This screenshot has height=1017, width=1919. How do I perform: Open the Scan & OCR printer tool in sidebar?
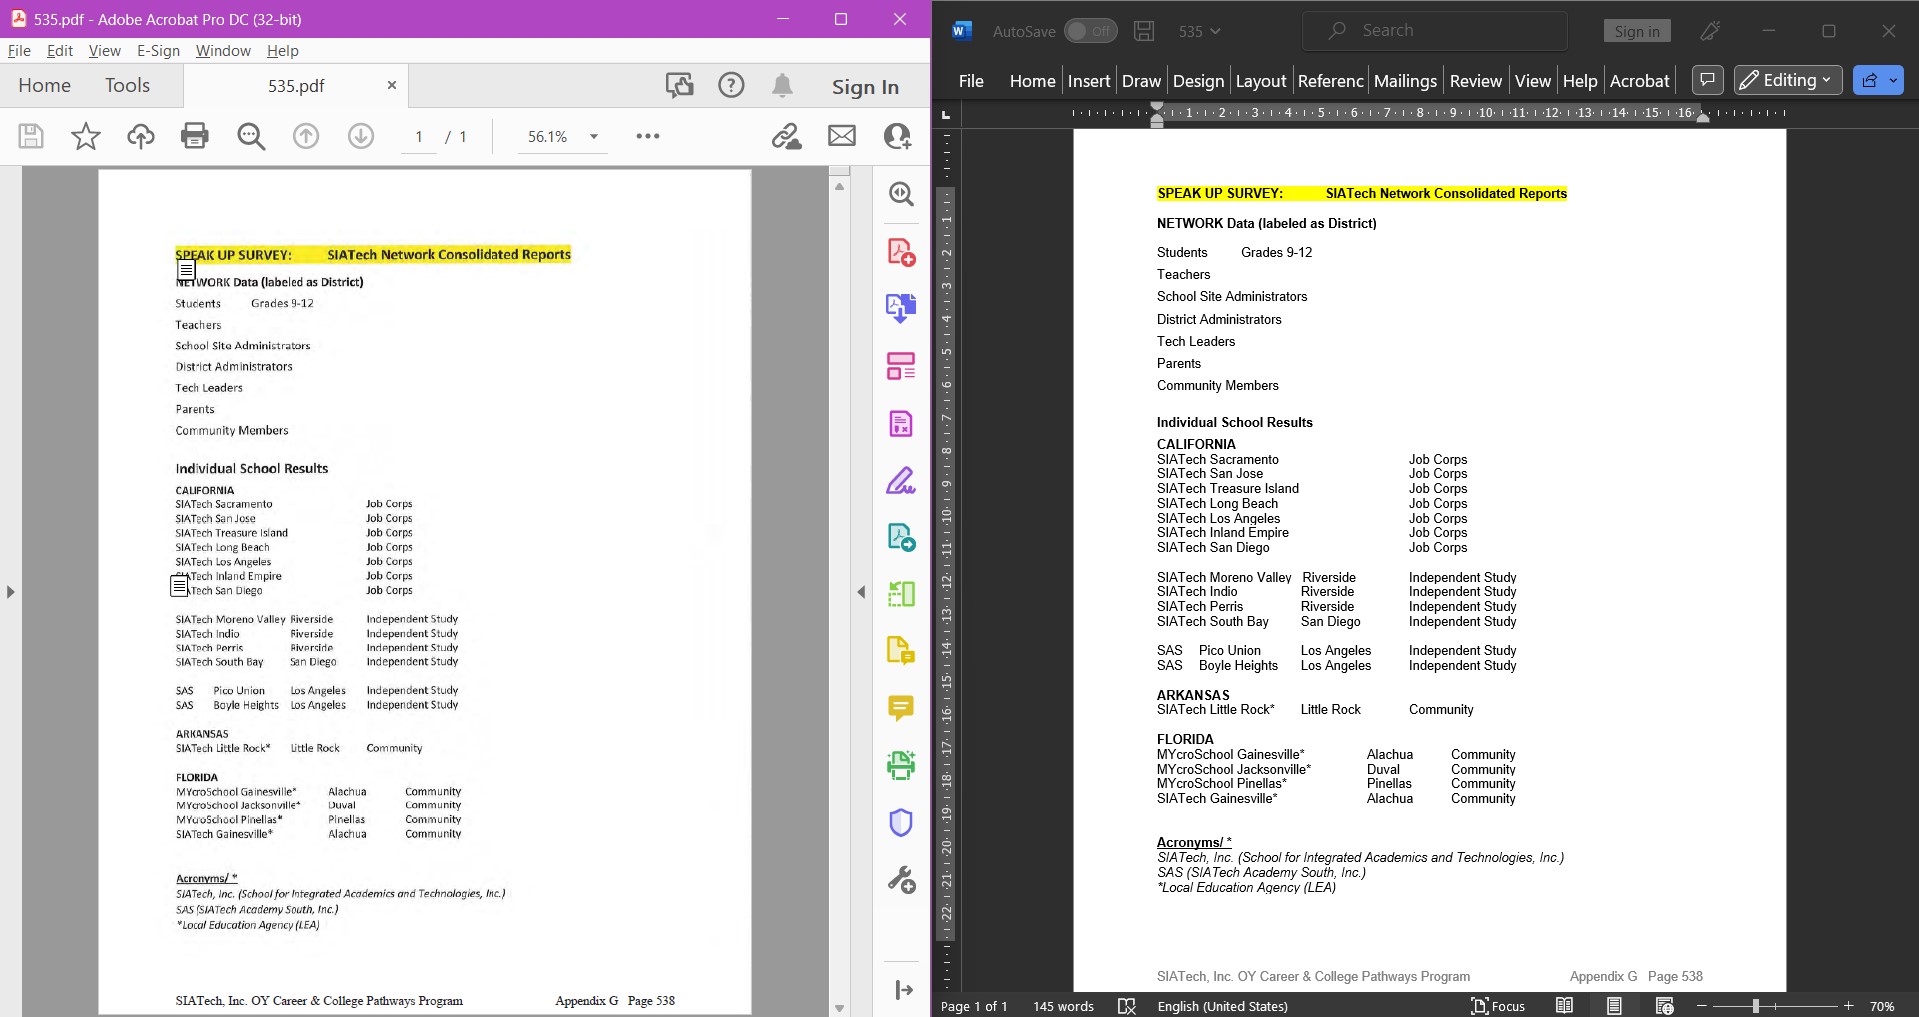tap(901, 766)
